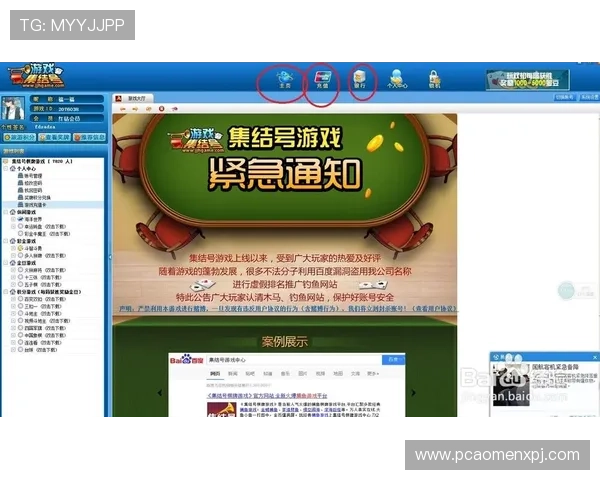Screen dimensions: 600x480
Task: Expand the 火拼麻将 game node
Action: (13, 270)
